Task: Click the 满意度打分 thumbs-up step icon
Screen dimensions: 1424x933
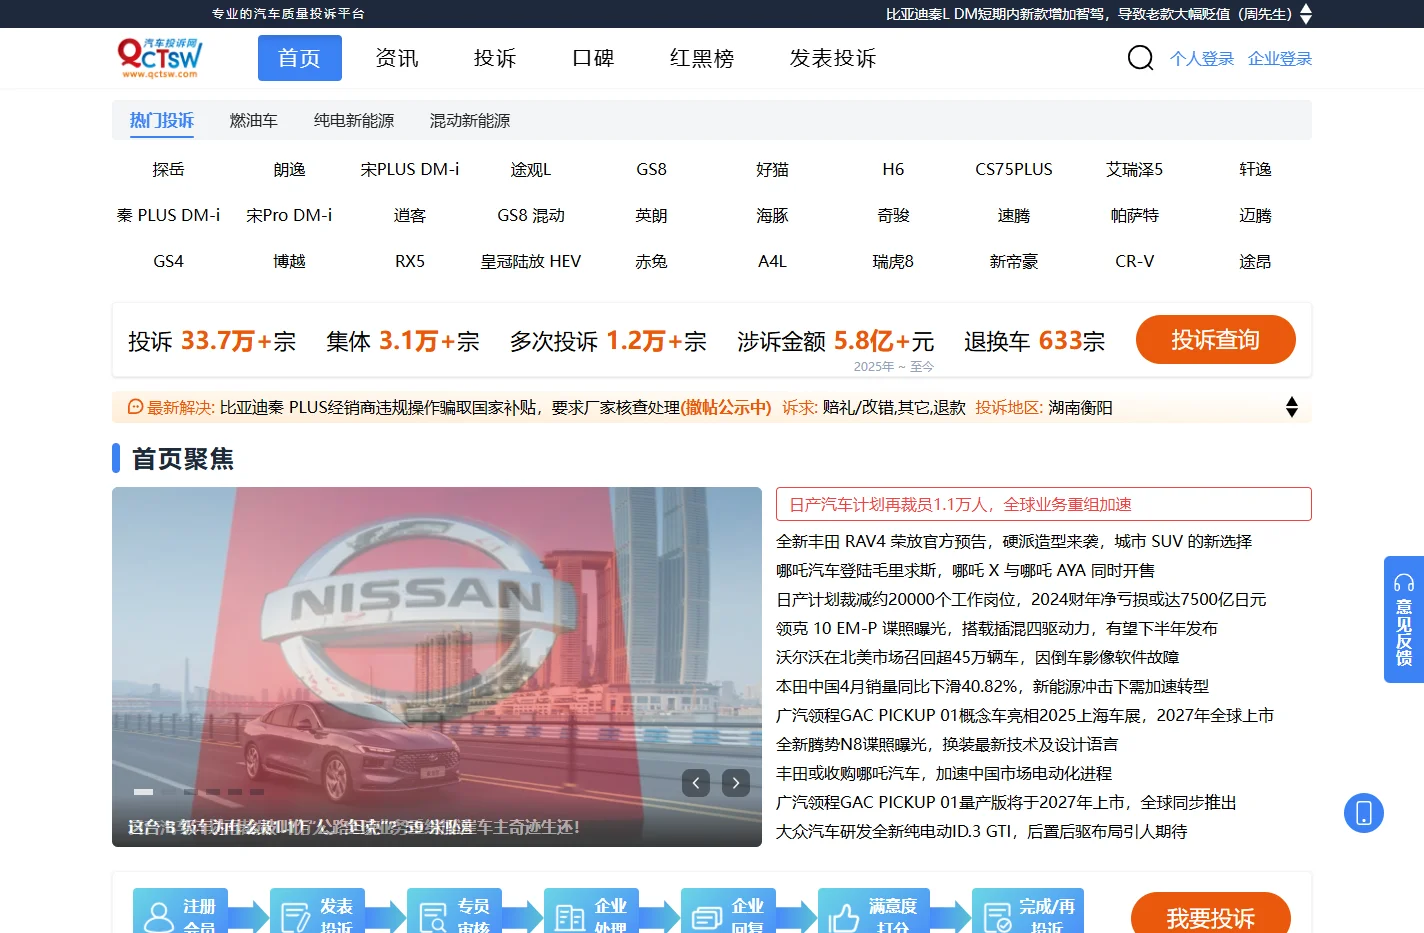Action: [x=844, y=917]
